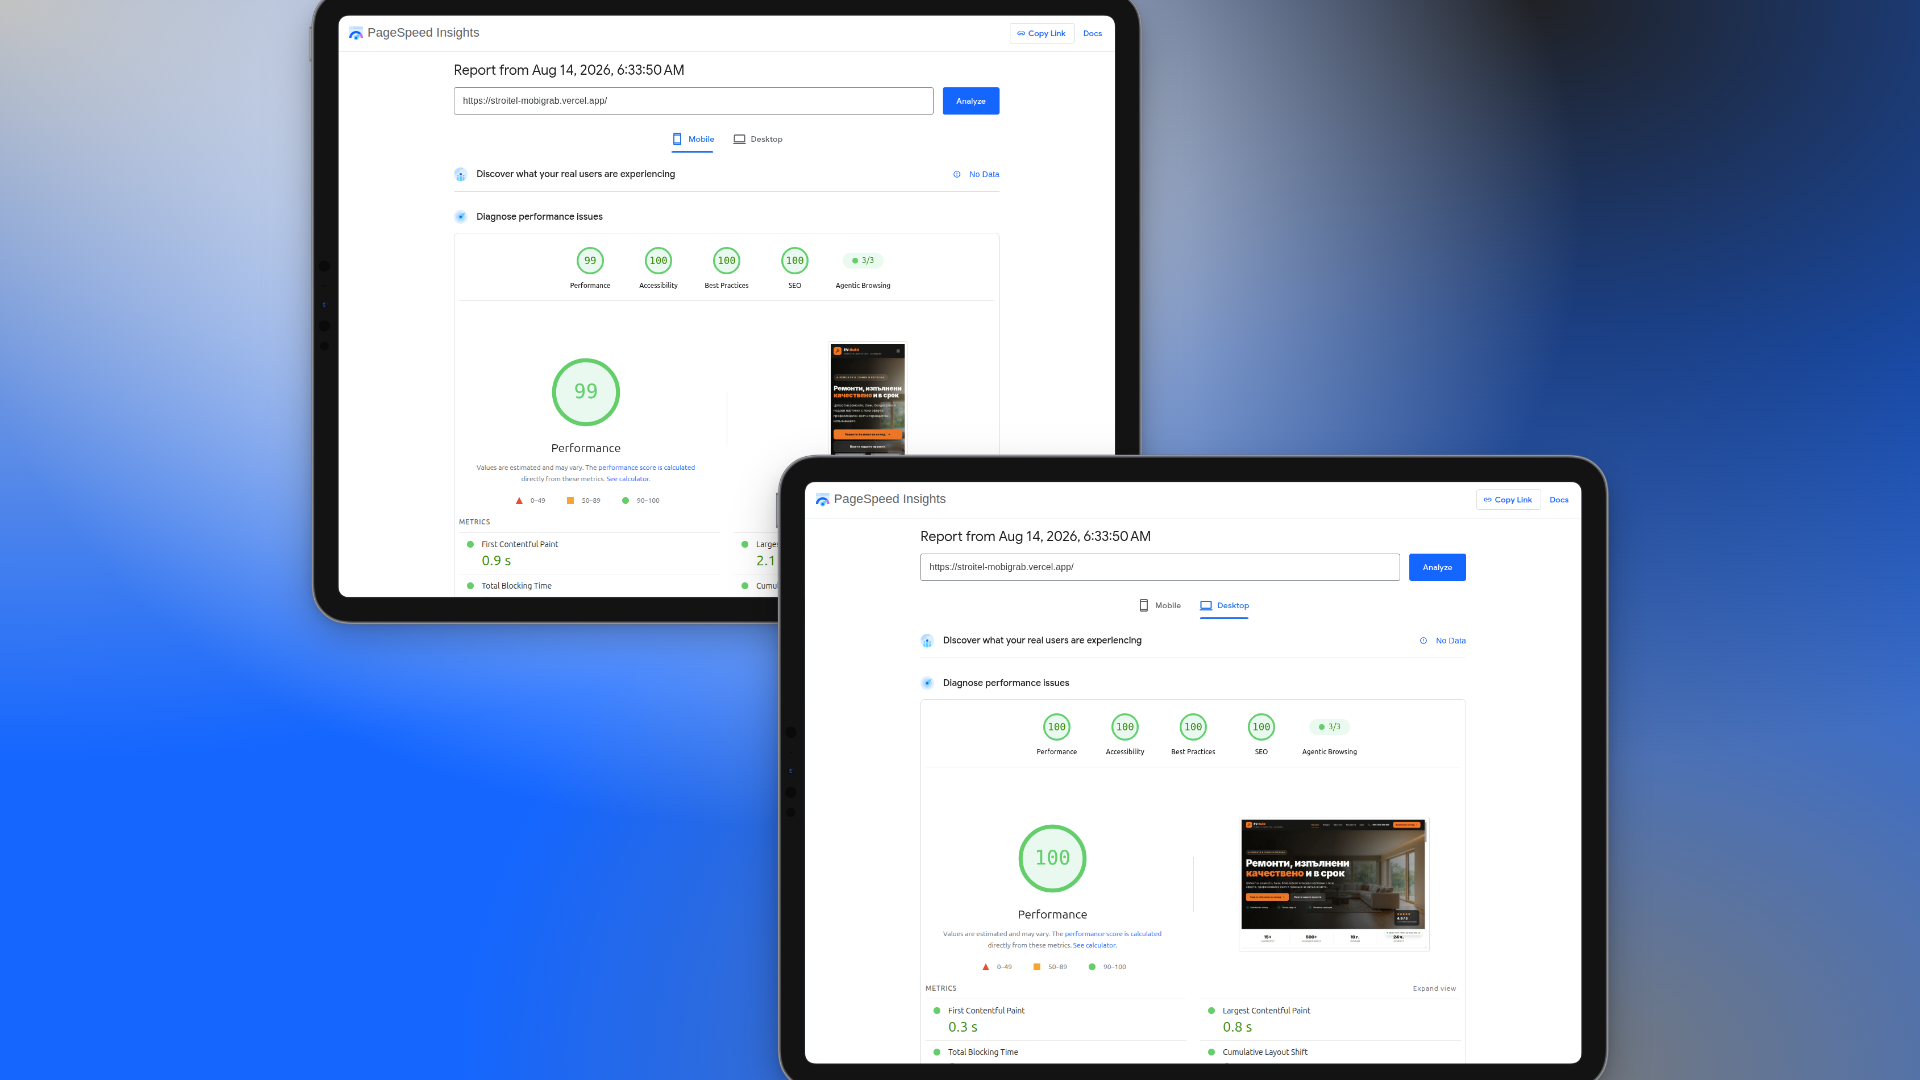This screenshot has width=1920, height=1080.
Task: Click First Contentful Paint 0.3 s value
Action: click(x=963, y=1027)
